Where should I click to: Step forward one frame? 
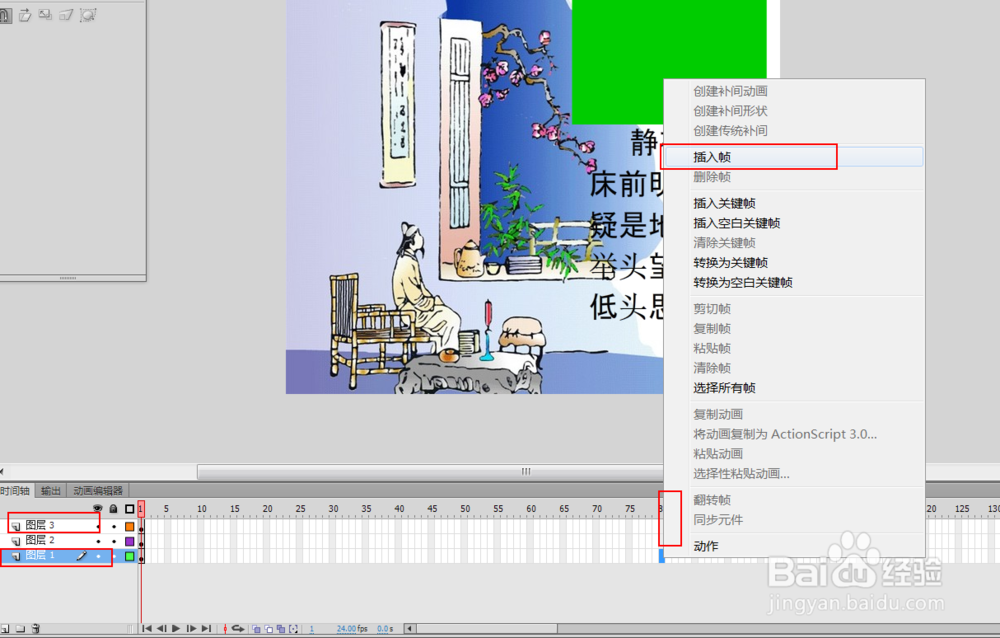coord(191,628)
